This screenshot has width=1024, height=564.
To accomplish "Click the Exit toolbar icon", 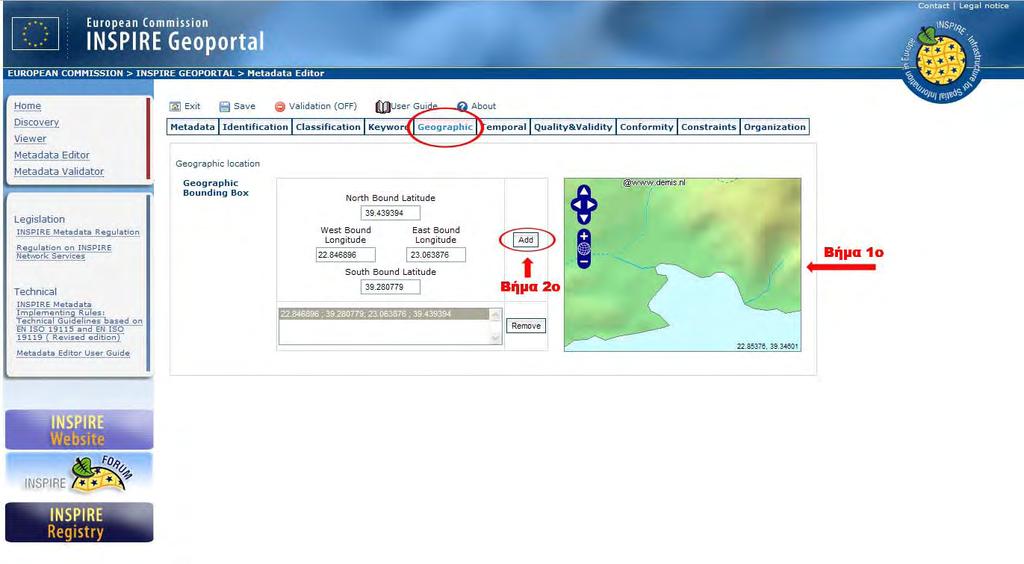I will point(175,106).
